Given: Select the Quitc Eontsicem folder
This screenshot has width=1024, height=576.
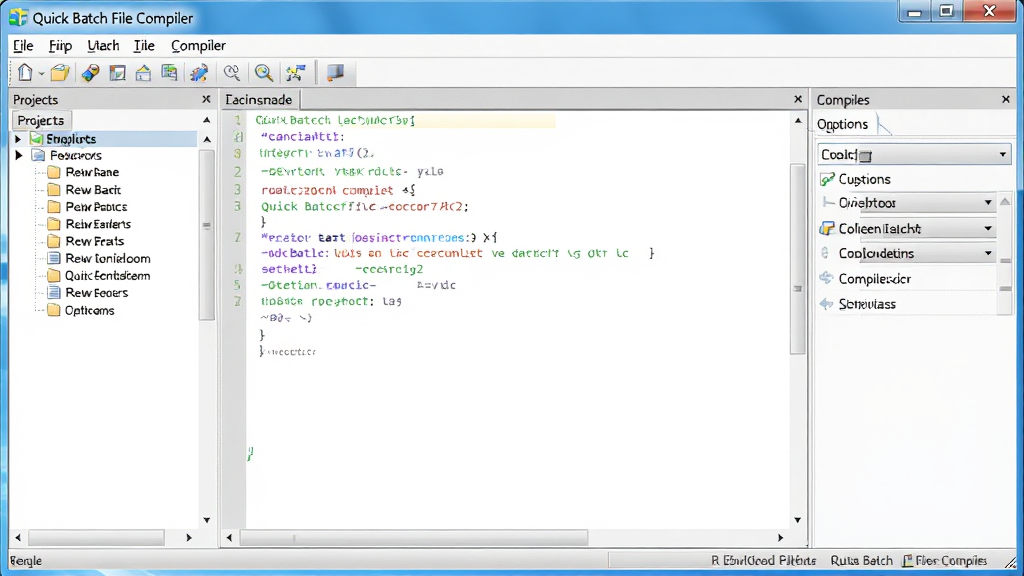Looking at the screenshot, I should click(x=107, y=276).
